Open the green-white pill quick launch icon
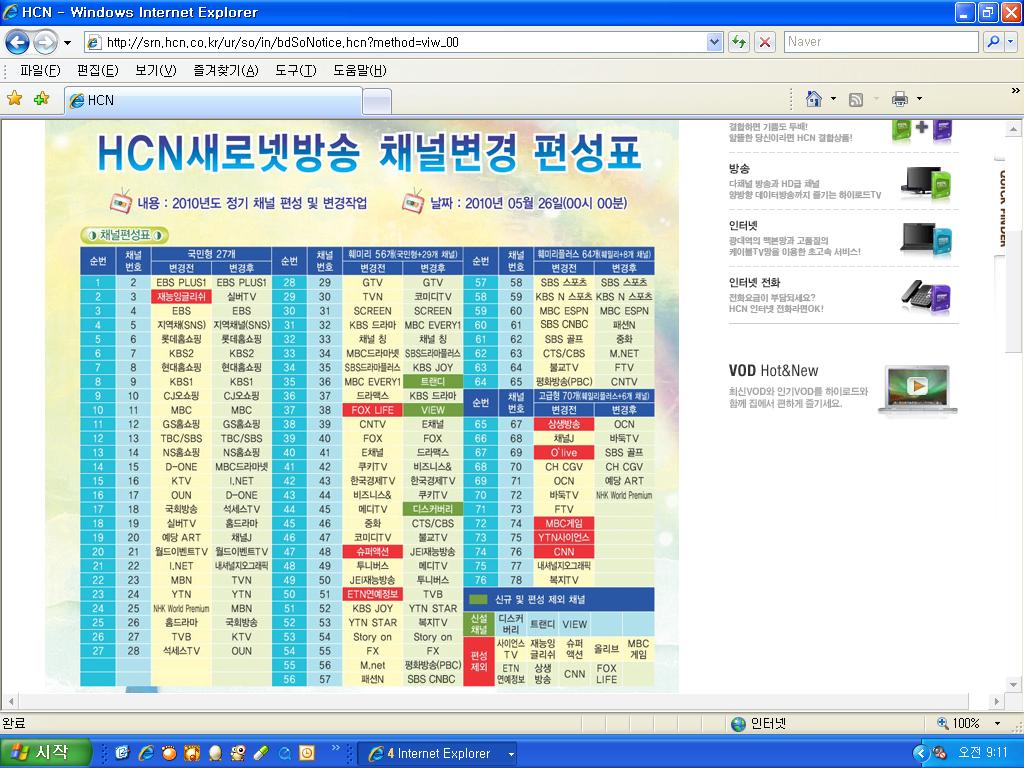Image resolution: width=1024 pixels, height=768 pixels. coord(261,753)
